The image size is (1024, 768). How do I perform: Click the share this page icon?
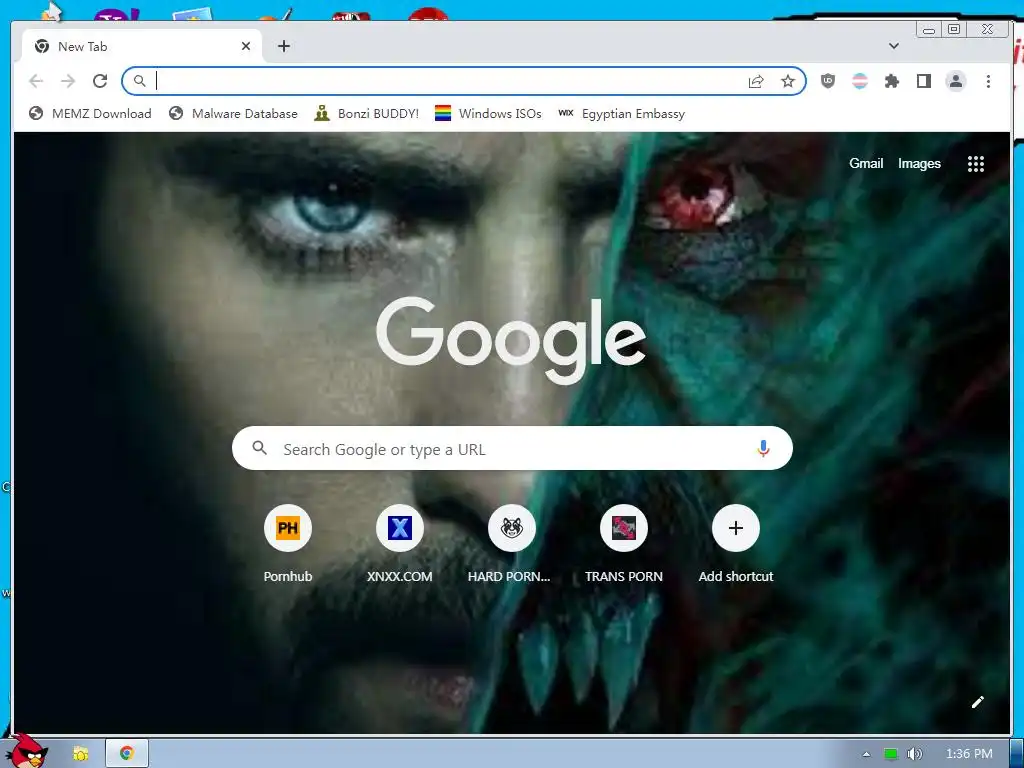tap(756, 81)
